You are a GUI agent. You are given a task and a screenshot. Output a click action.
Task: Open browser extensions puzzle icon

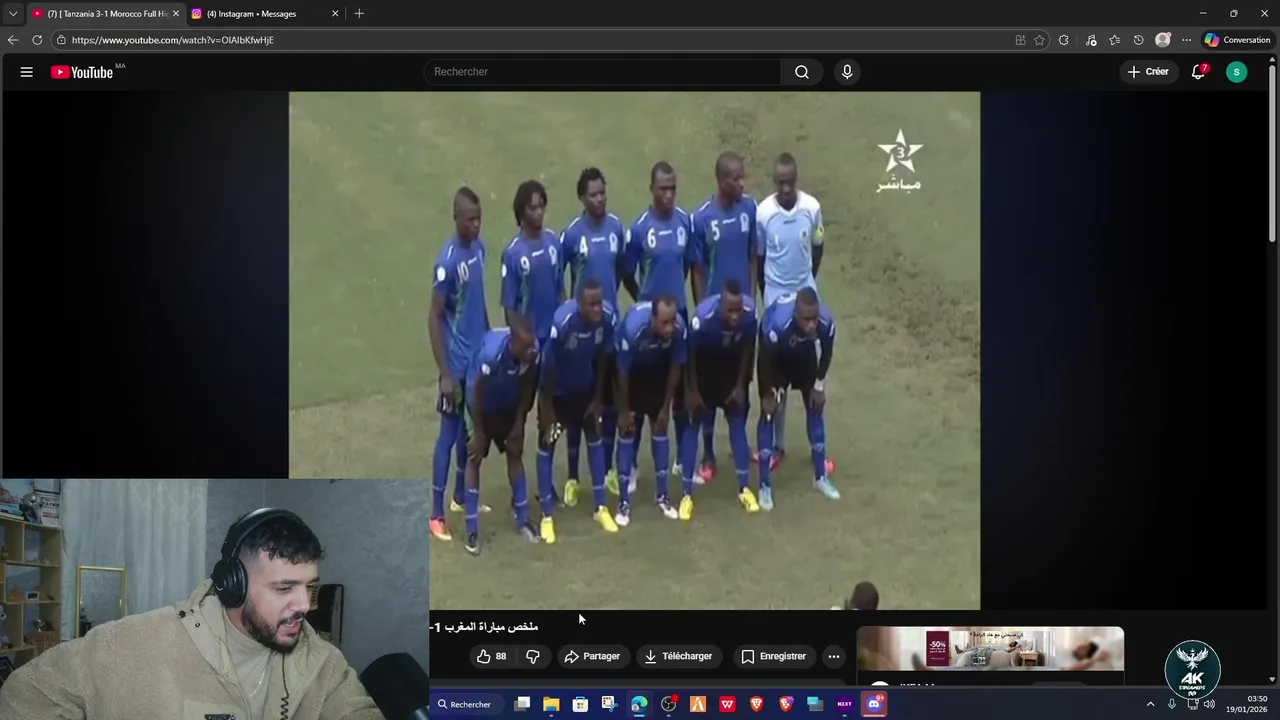pos(1064,40)
